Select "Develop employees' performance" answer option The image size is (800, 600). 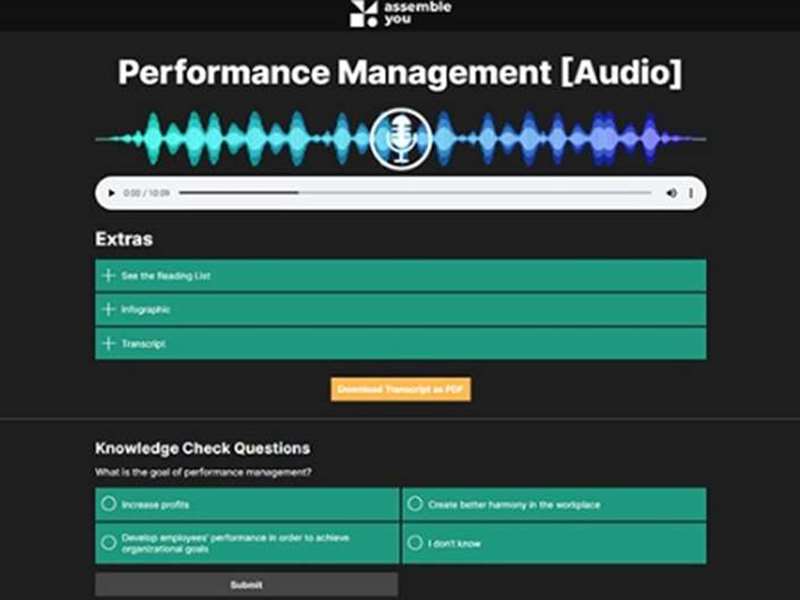click(109, 543)
